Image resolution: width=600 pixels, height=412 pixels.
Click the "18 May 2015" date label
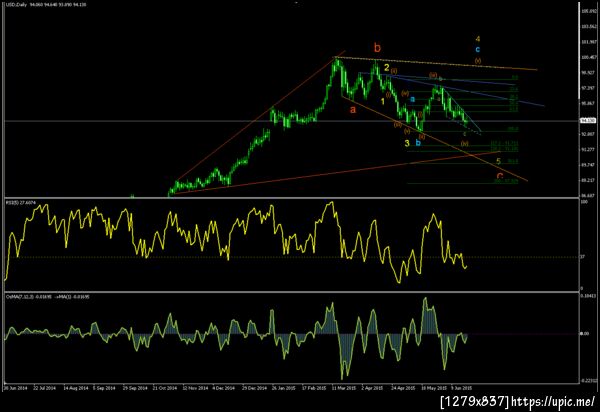[433, 388]
